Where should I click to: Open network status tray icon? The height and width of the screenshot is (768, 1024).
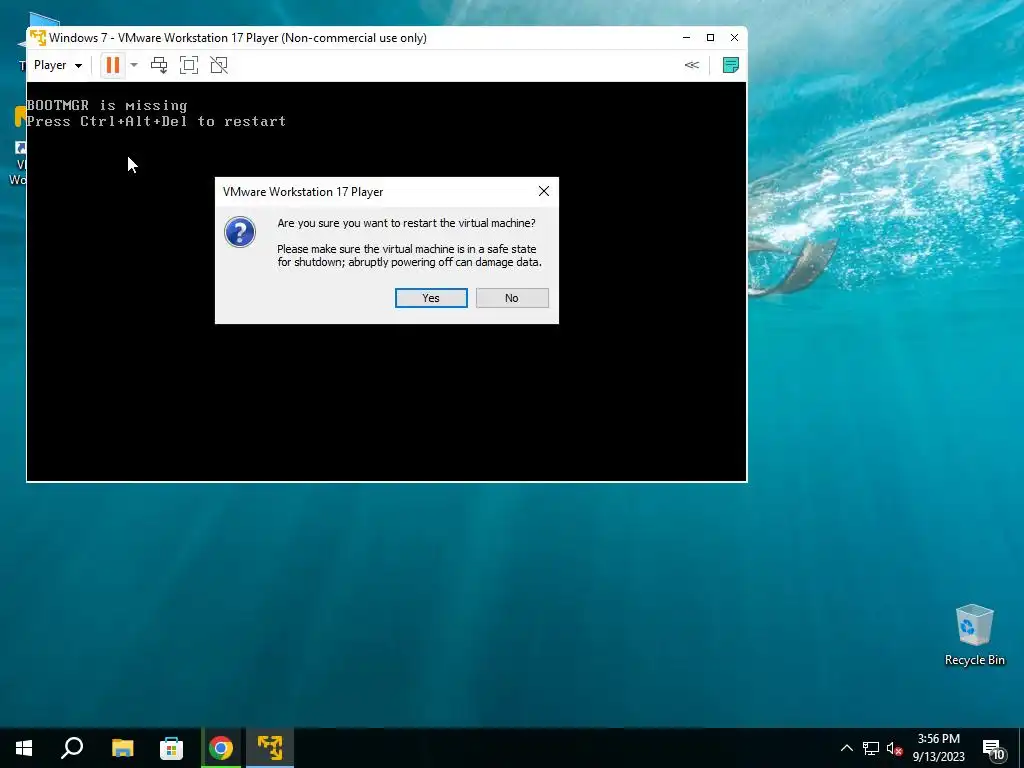click(x=871, y=748)
